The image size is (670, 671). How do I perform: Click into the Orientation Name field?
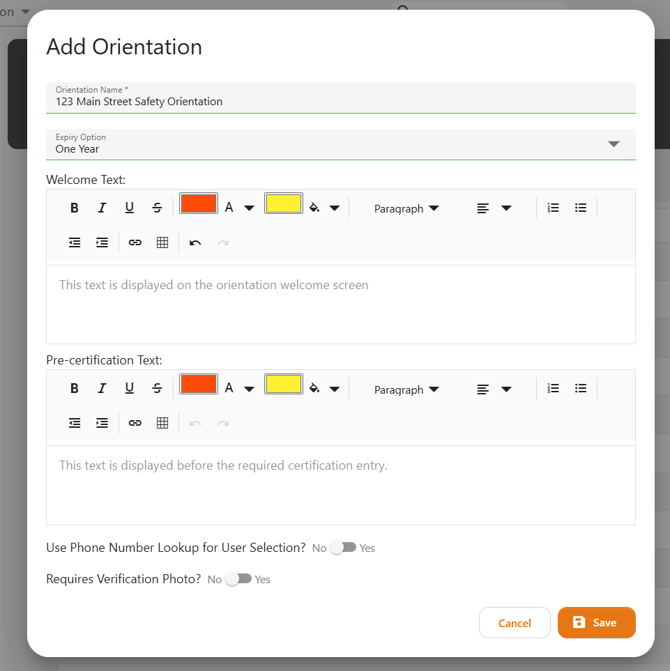point(340,101)
